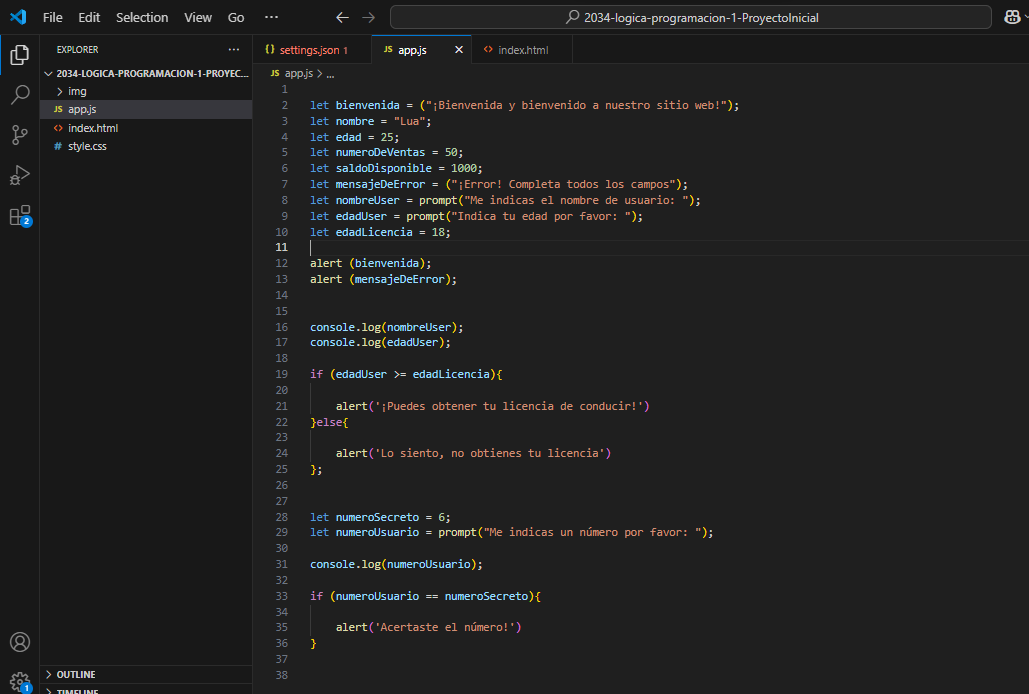Click the word bienvenida on line 2
The image size is (1029, 694).
[368, 106]
